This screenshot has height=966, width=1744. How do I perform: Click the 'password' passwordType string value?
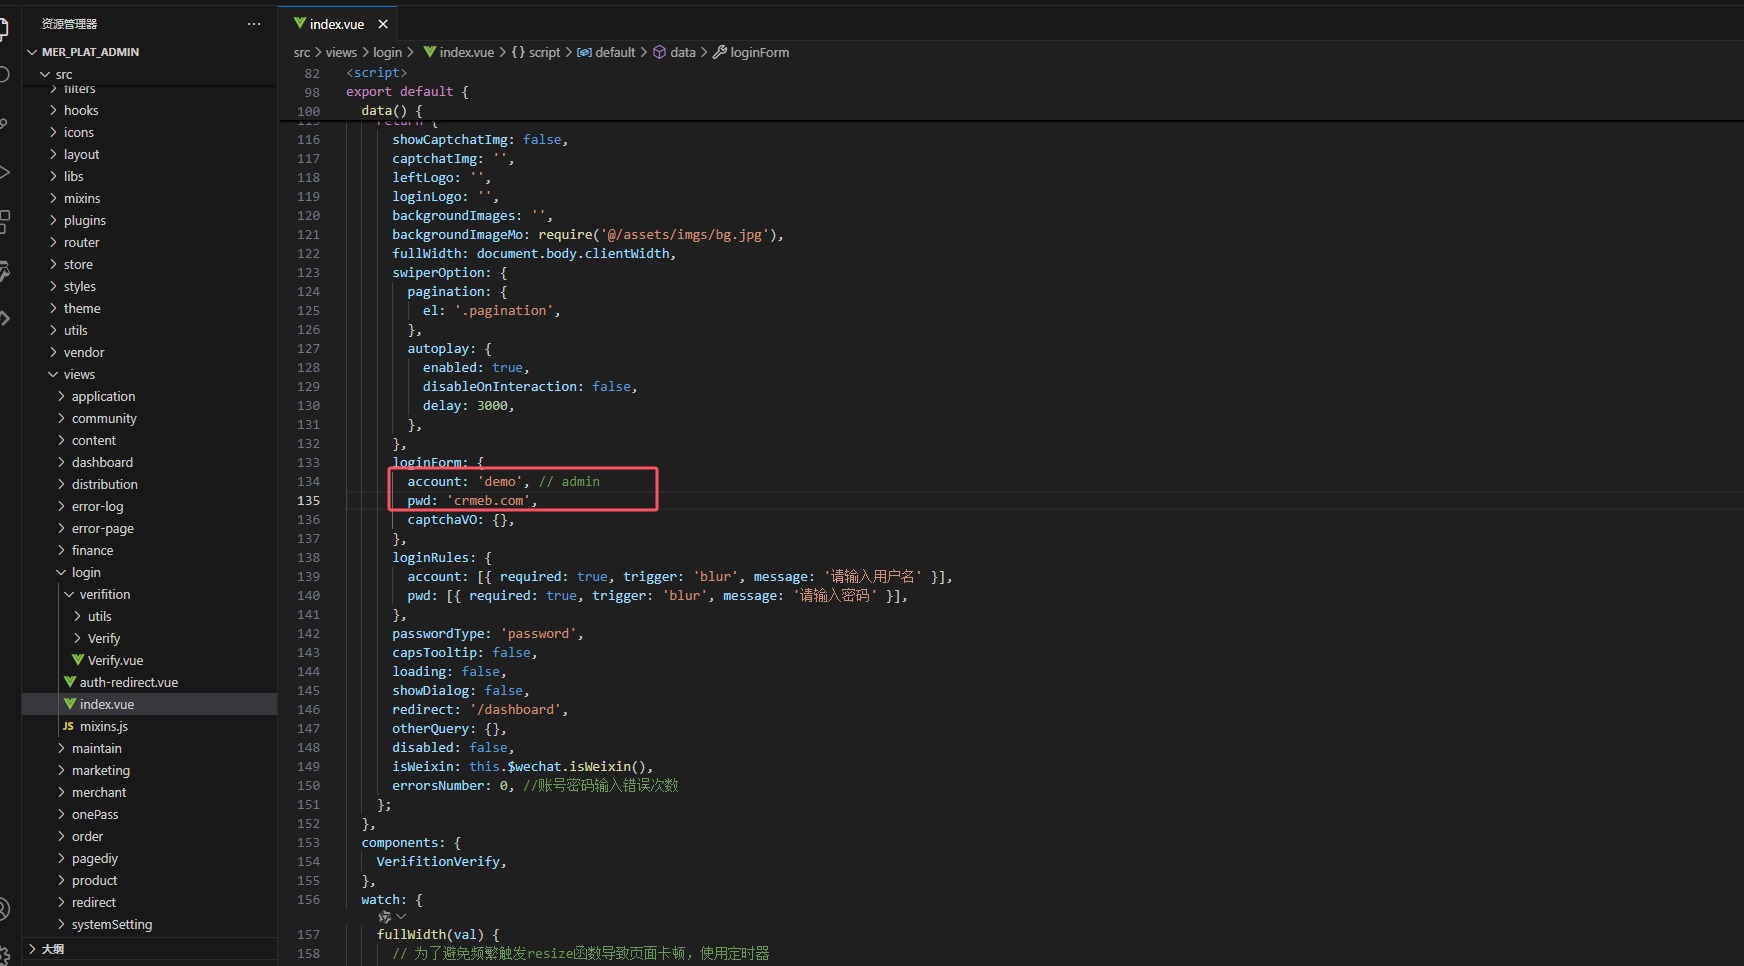click(538, 633)
